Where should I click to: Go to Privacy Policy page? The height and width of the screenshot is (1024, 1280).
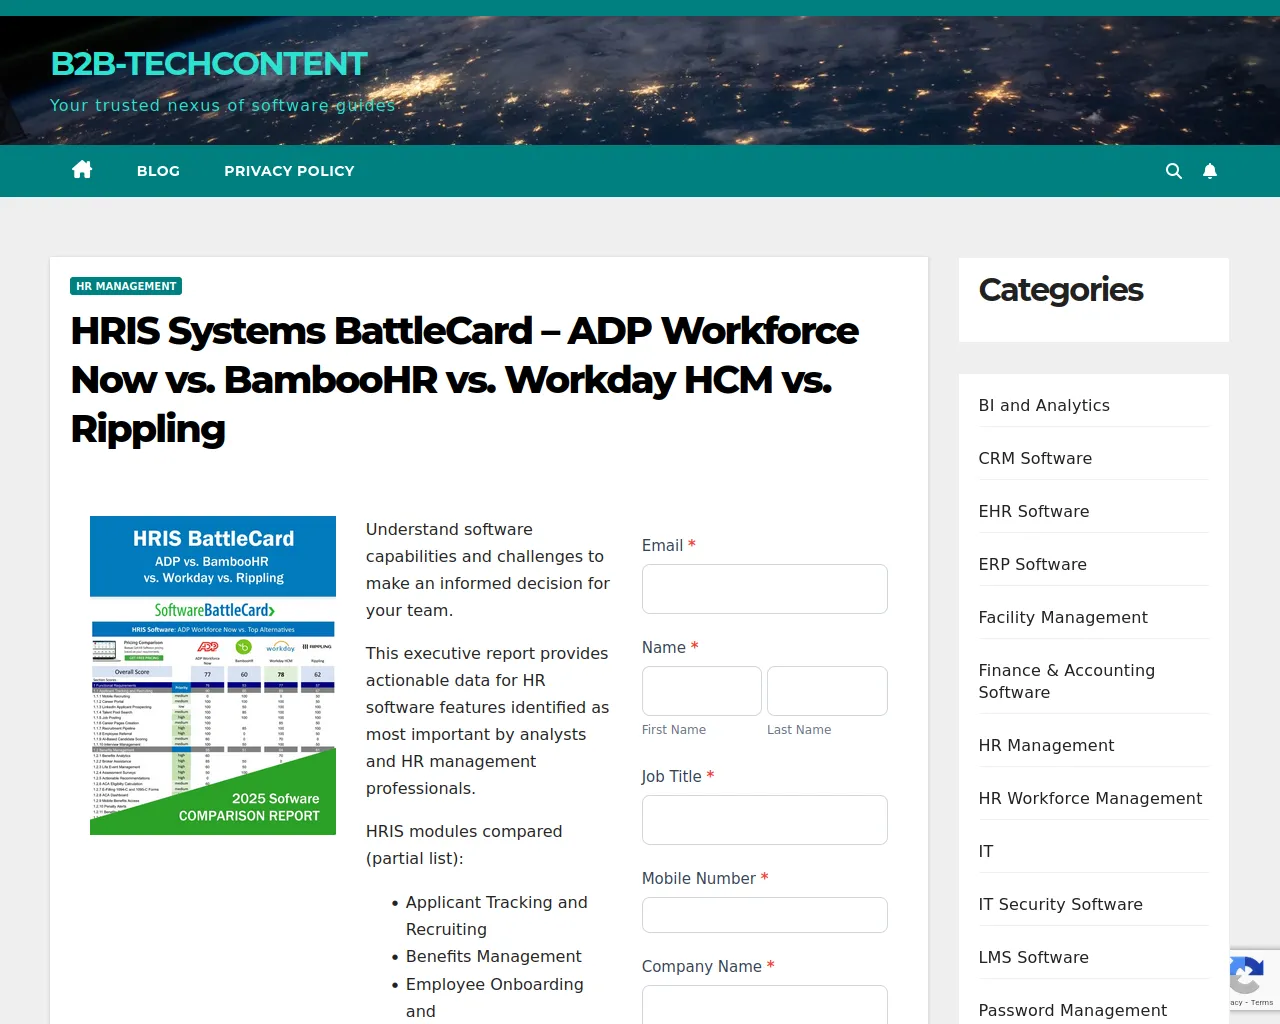[289, 171]
